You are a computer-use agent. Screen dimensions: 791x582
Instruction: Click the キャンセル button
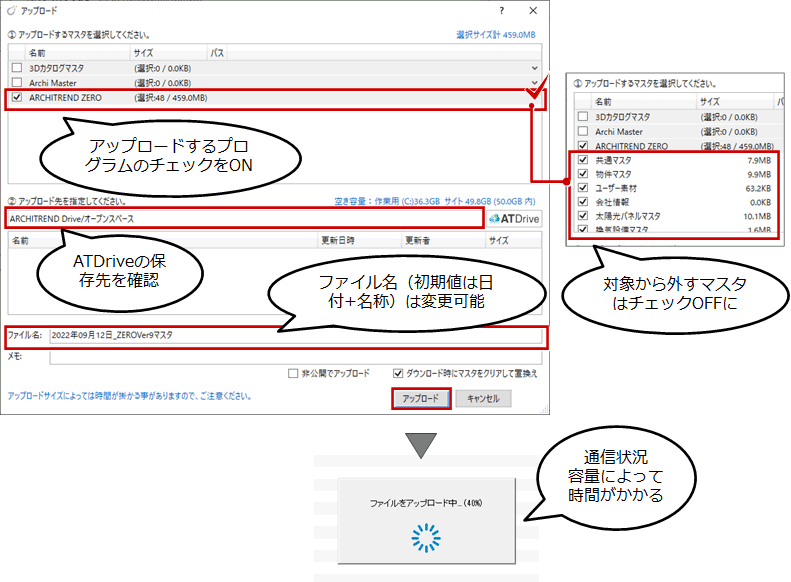(x=483, y=398)
